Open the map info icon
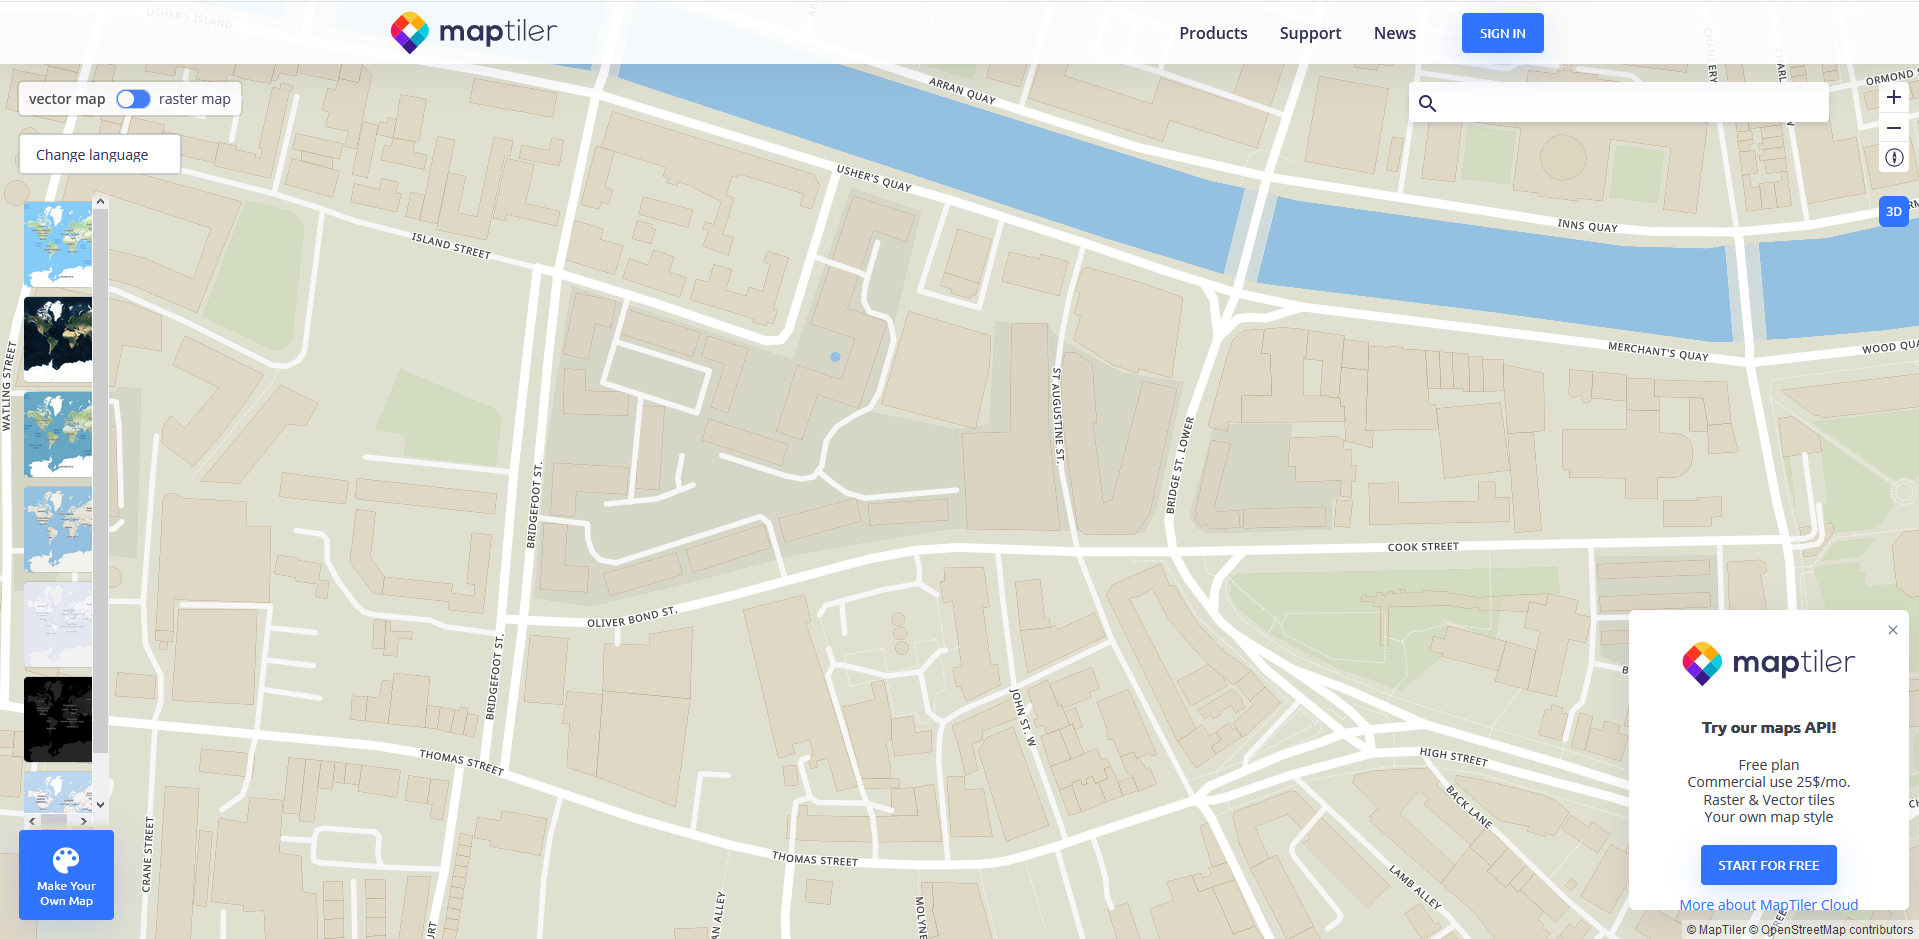Viewport: 1919px width, 939px height. (1893, 157)
